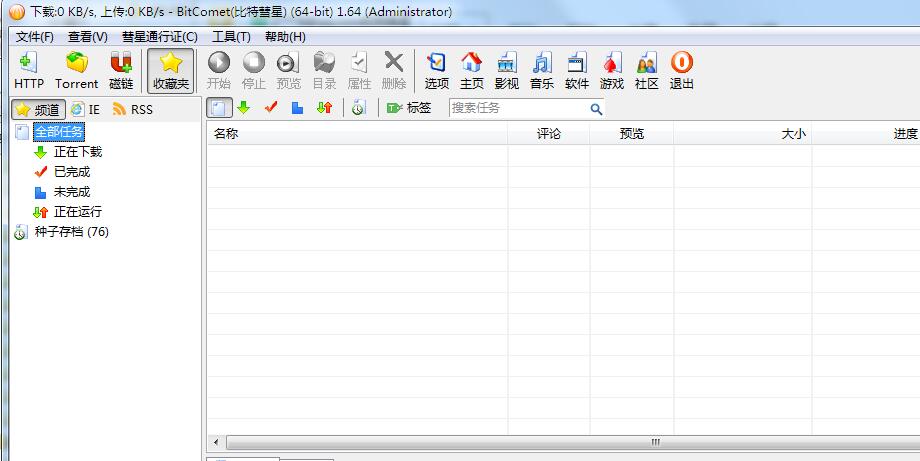Open the 音乐 music section

tap(542, 71)
